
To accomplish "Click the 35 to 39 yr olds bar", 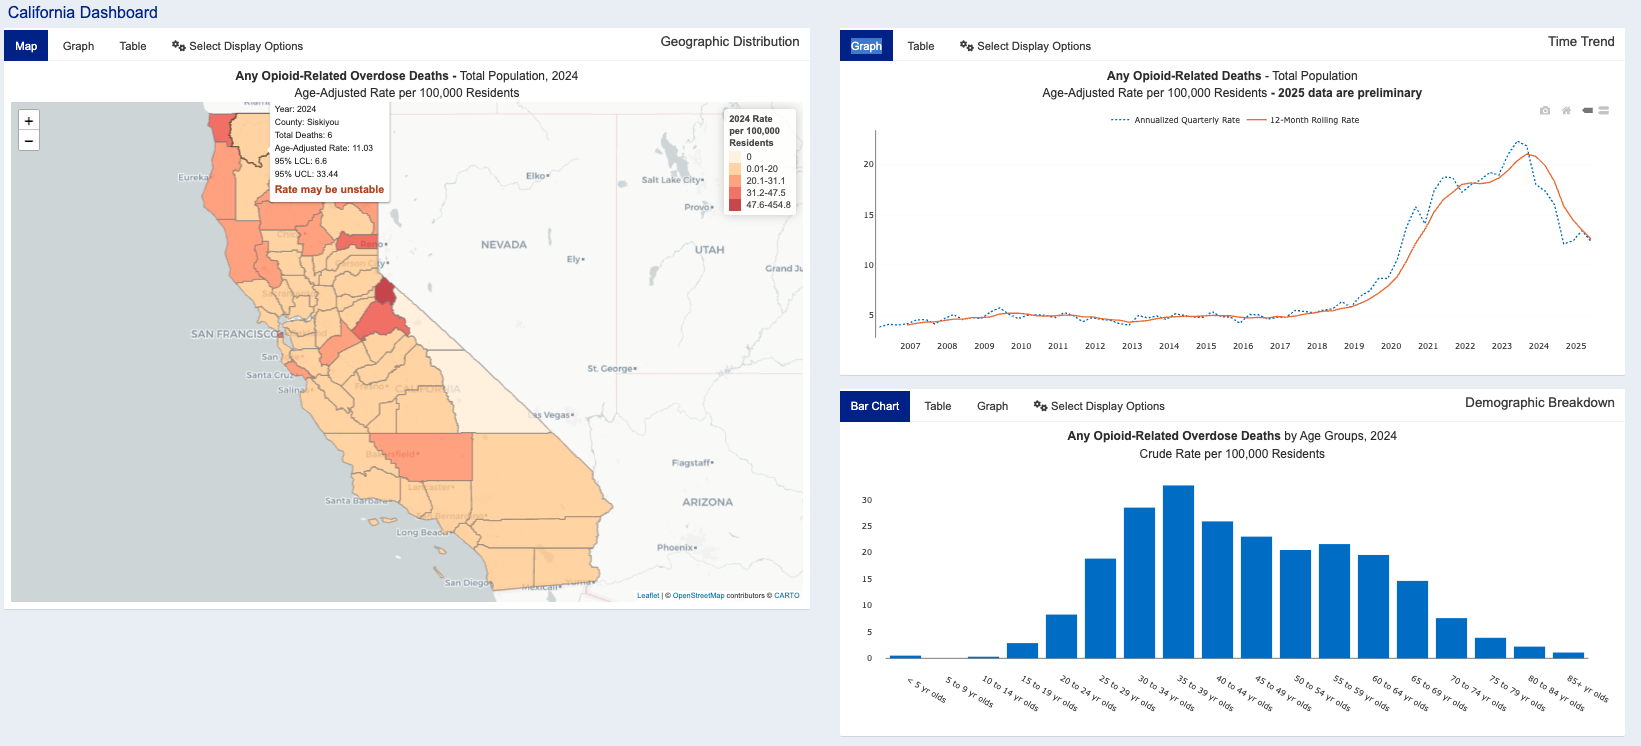I will 1178,572.
